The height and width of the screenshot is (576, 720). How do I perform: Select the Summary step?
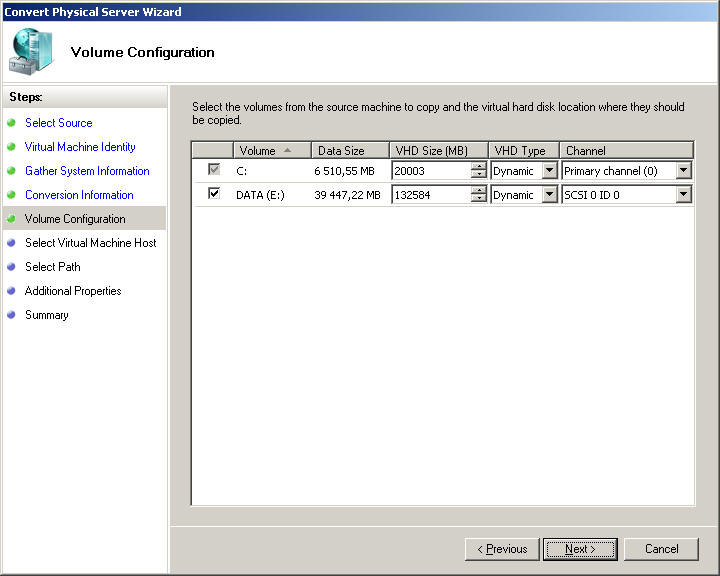[x=47, y=315]
